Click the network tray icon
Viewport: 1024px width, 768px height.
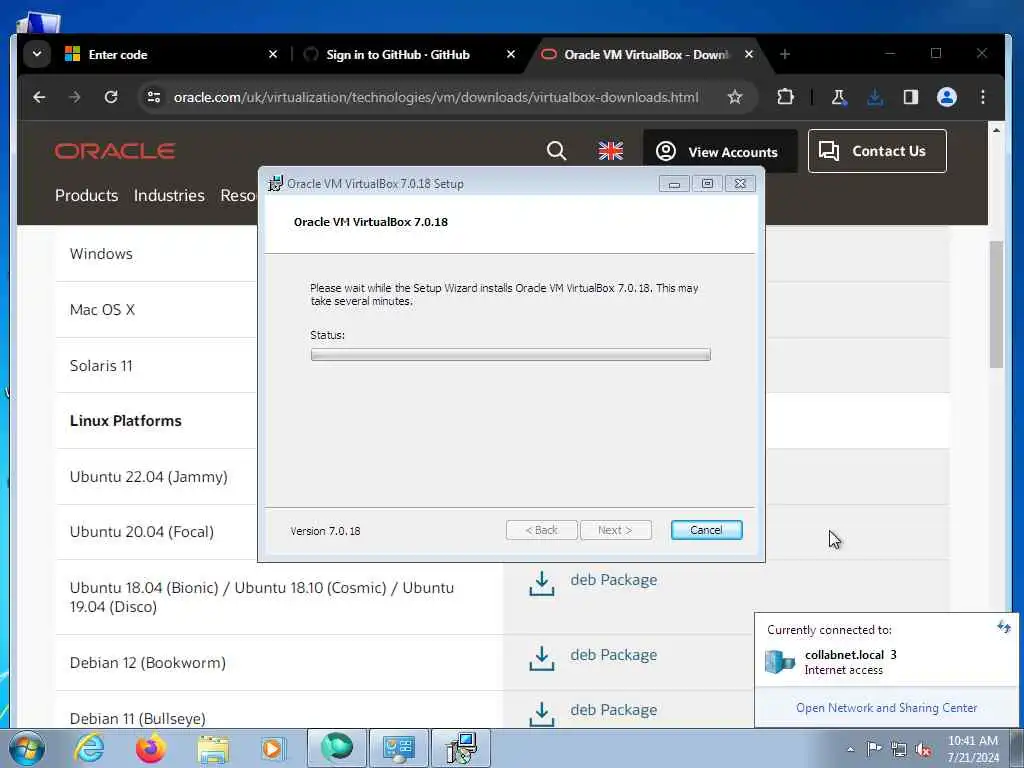point(899,750)
